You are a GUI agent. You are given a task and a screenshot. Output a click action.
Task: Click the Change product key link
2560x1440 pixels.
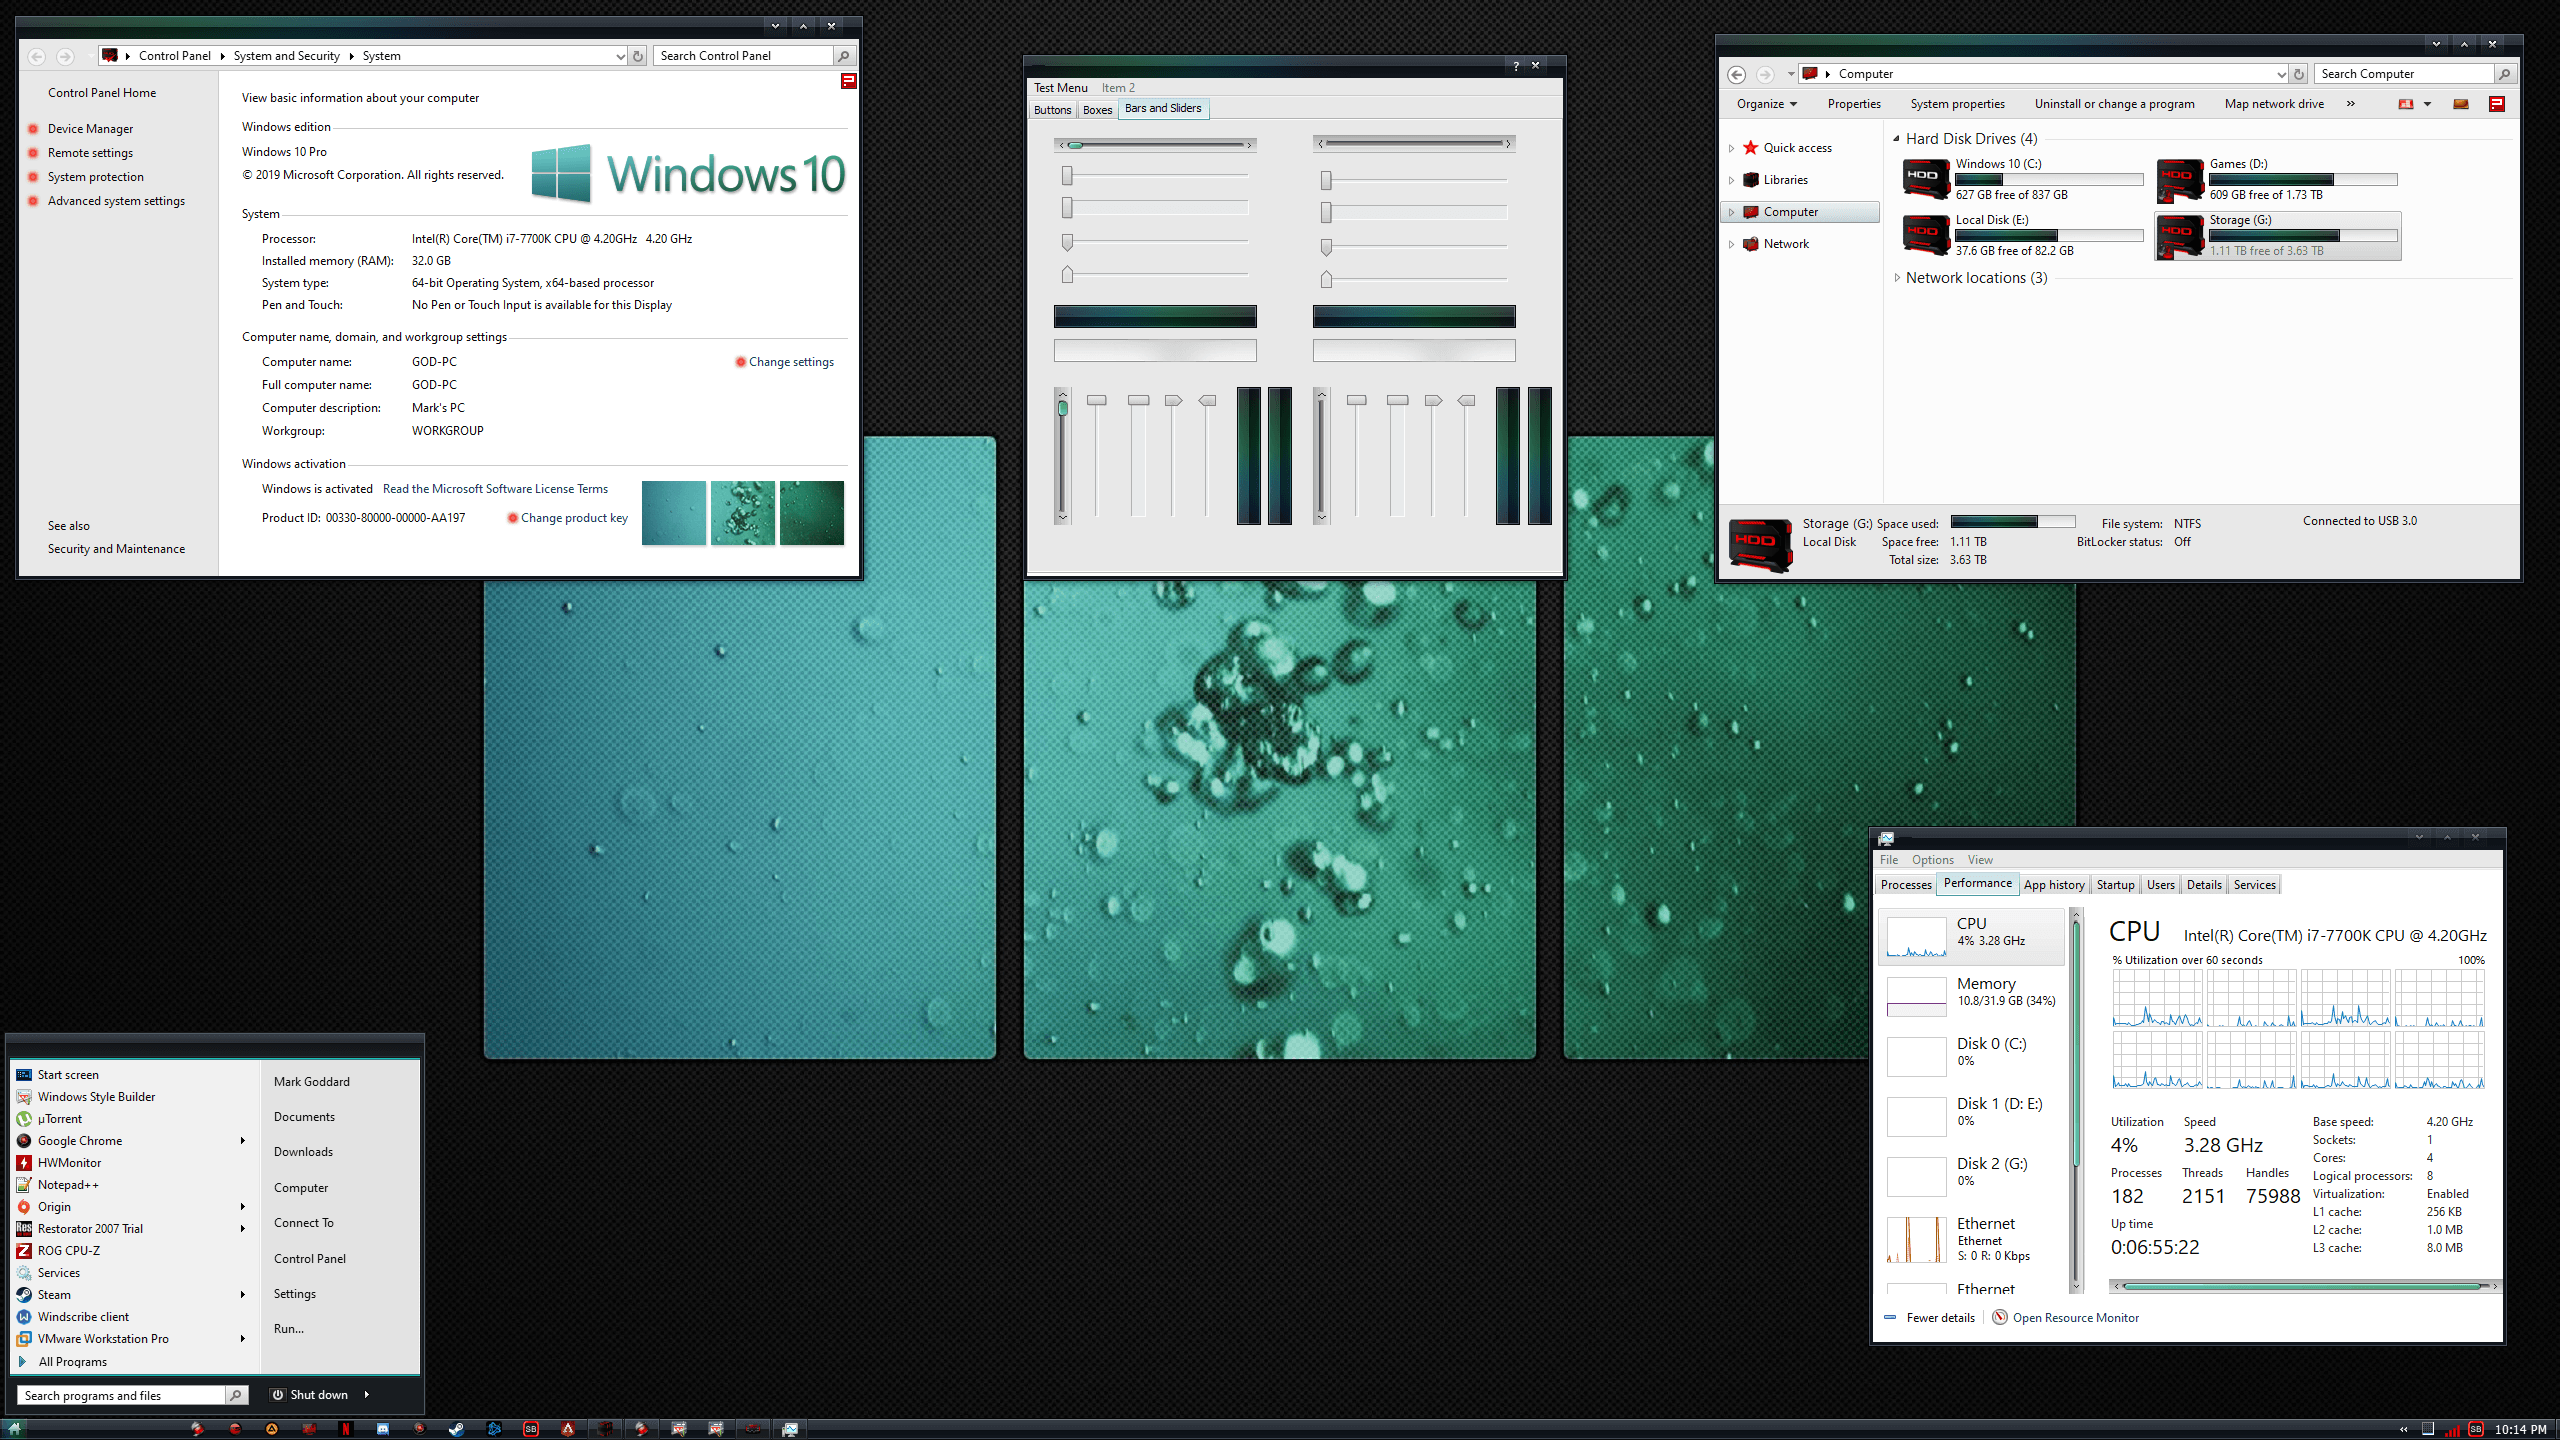(574, 518)
